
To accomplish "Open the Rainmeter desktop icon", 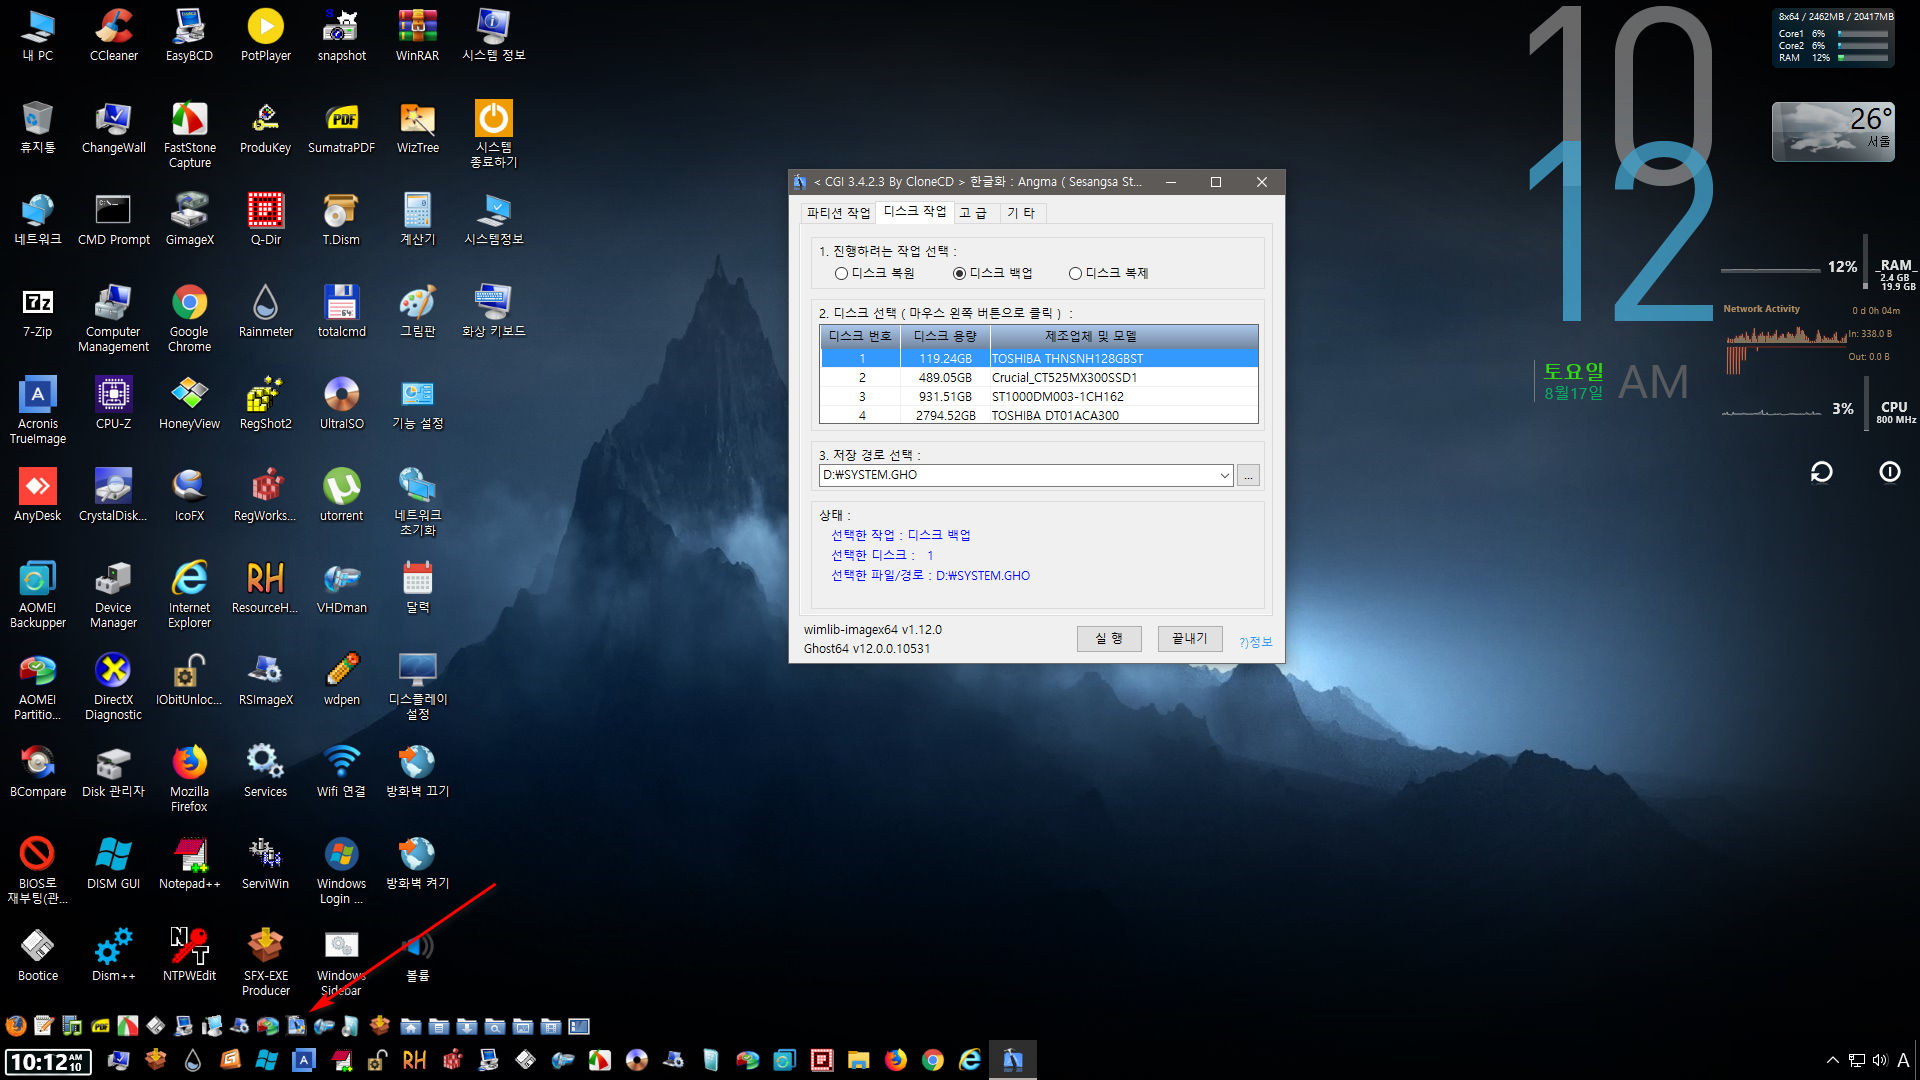I will [x=265, y=311].
